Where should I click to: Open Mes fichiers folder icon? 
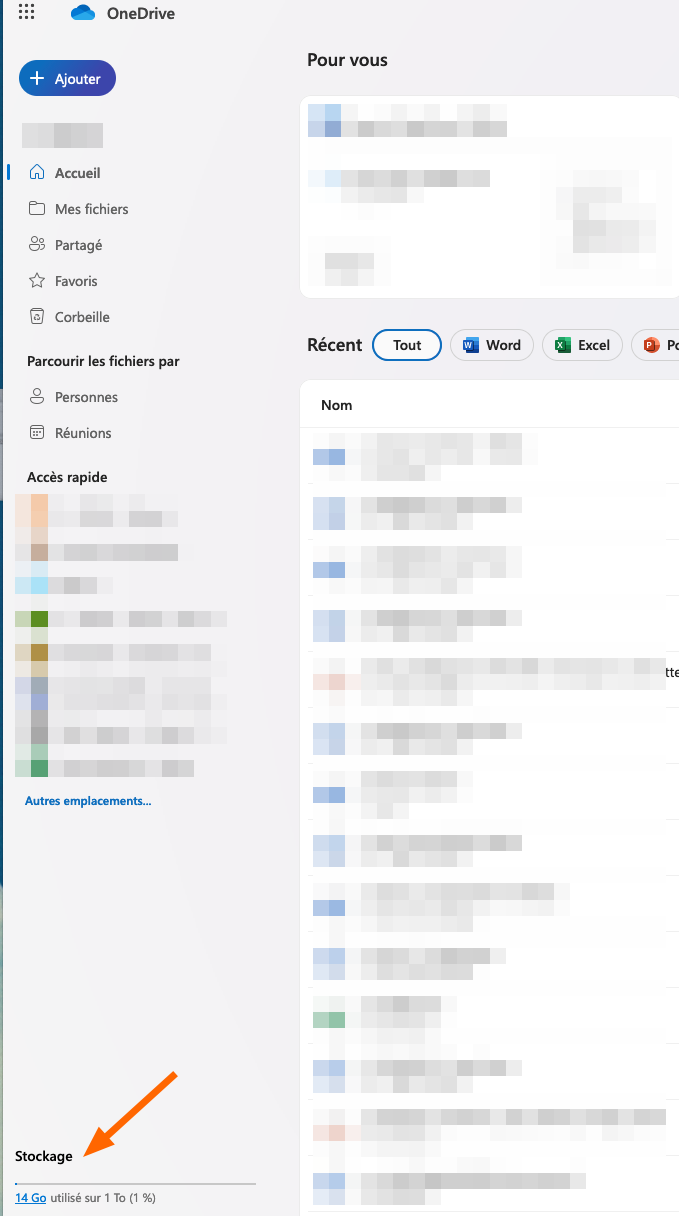coord(37,209)
